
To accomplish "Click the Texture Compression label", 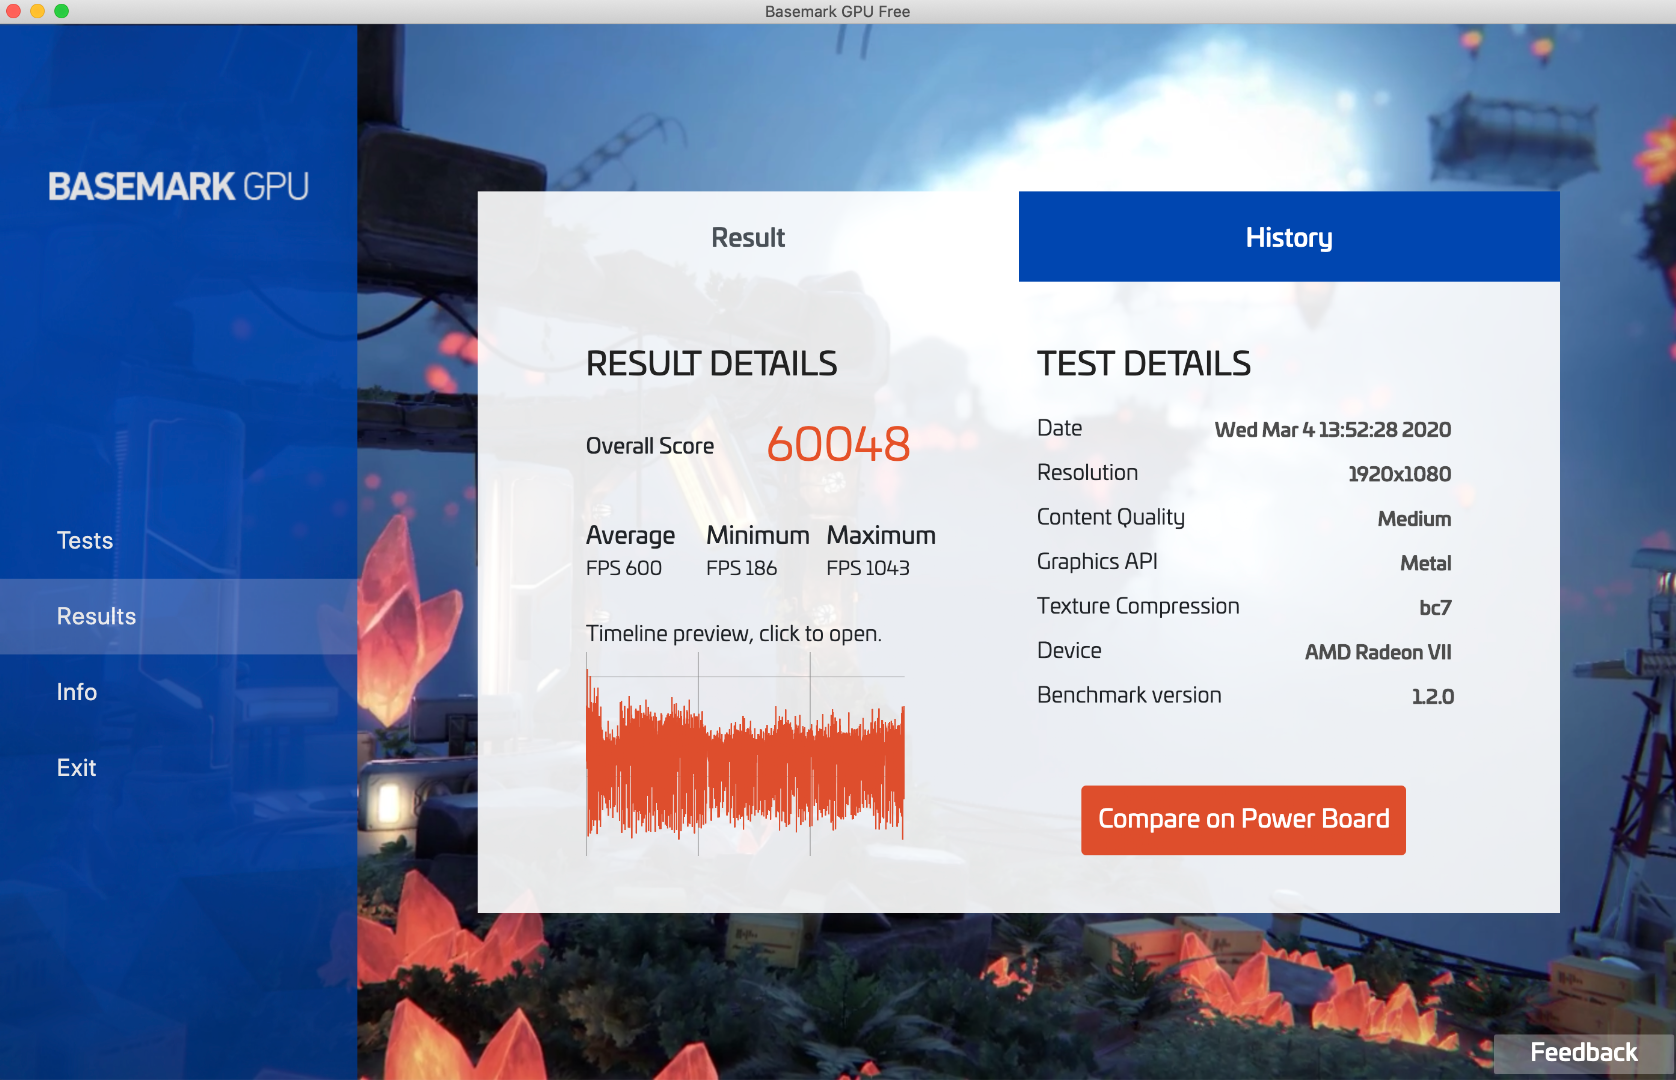I will click(1138, 606).
